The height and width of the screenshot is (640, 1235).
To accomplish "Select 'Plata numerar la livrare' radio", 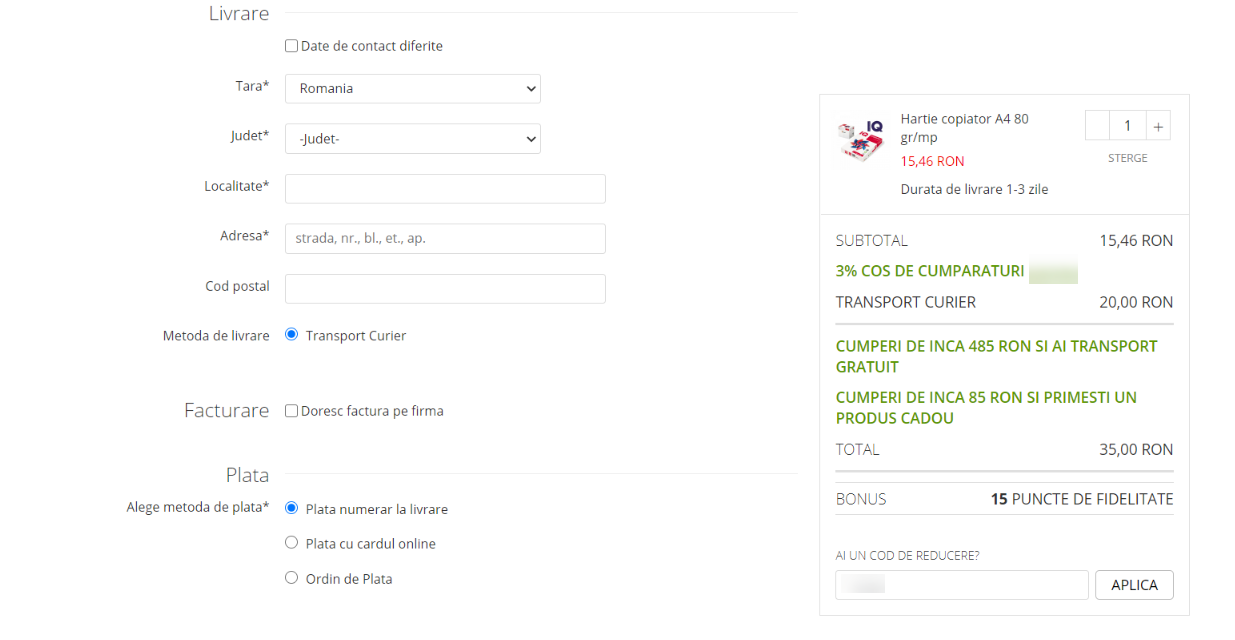I will tap(292, 508).
